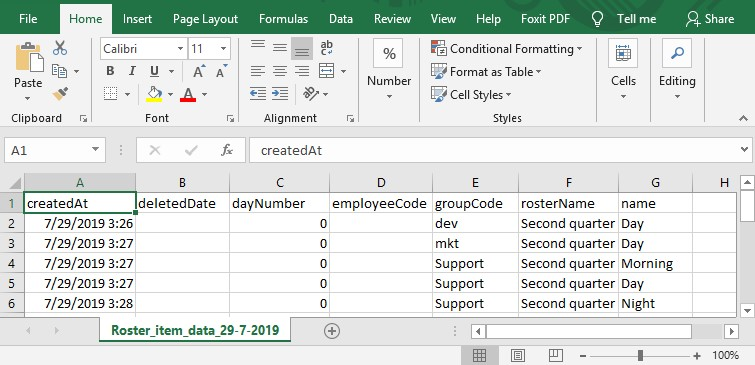Open underline style dropdown arrow
Viewport: 755px width, 365px height.
pos(171,72)
